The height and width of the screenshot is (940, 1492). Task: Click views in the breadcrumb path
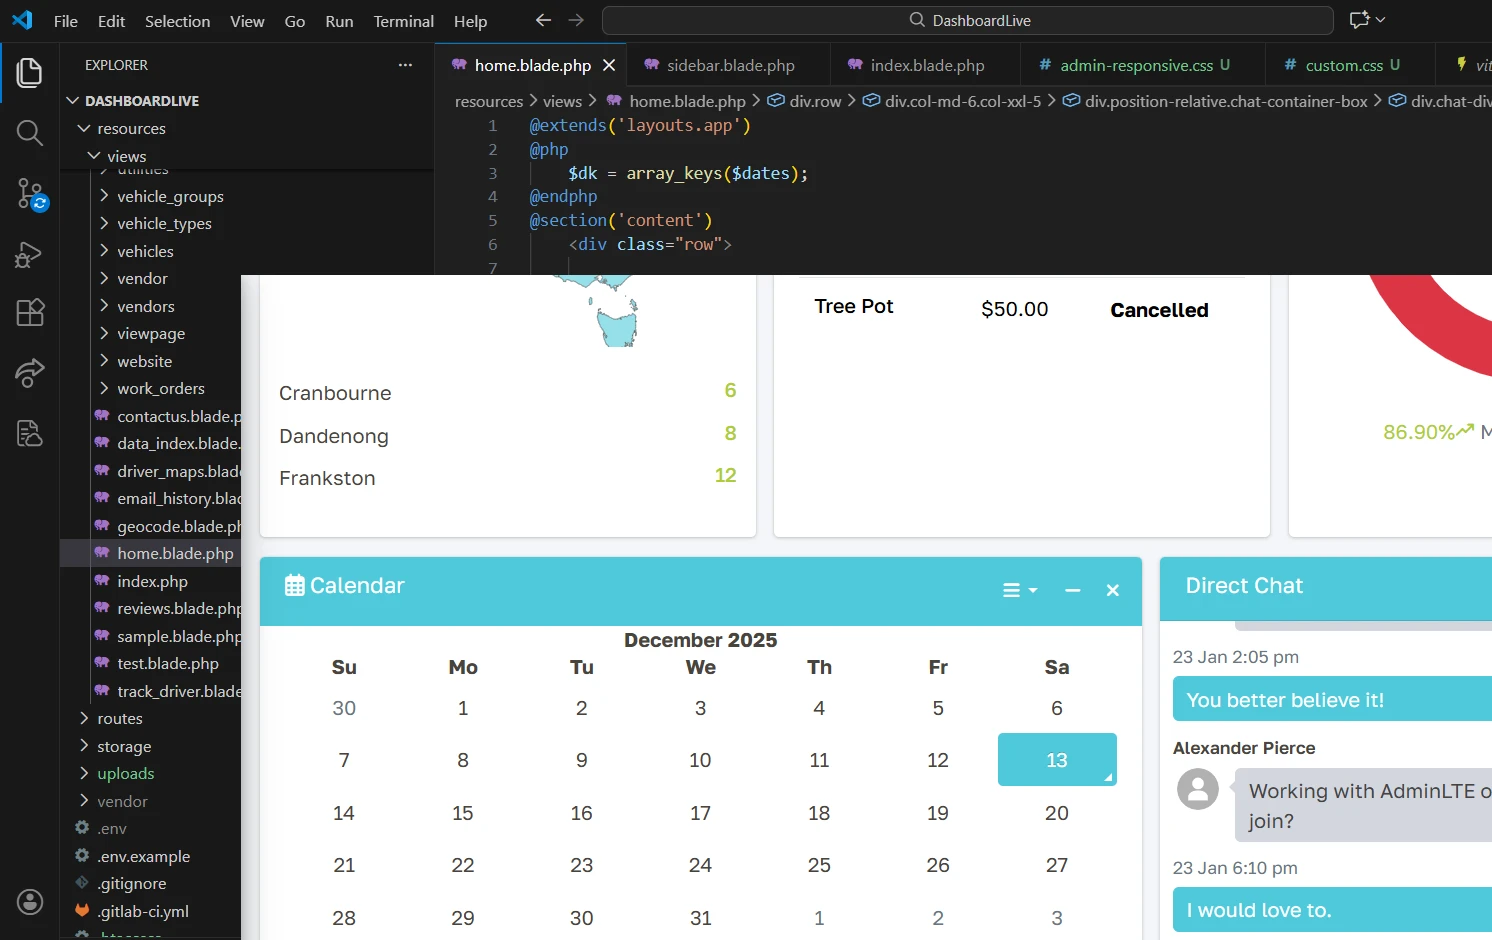(562, 101)
